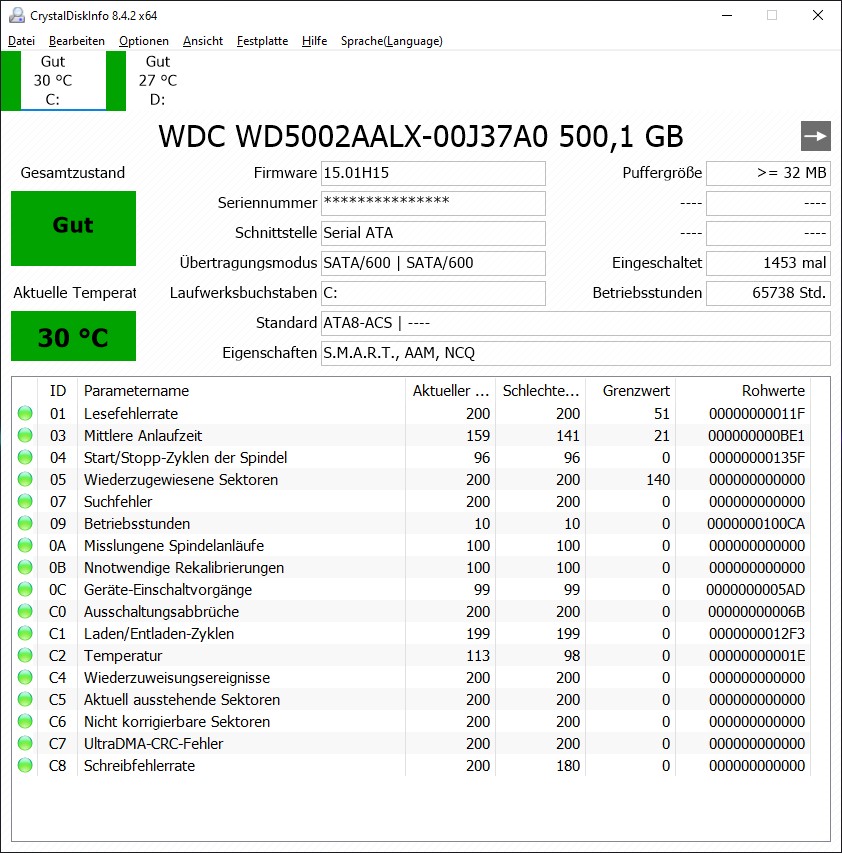The image size is (842, 853).
Task: Click the Eigenschaften field S.M.A.R.T., AAM, NCQ
Action: tap(575, 353)
